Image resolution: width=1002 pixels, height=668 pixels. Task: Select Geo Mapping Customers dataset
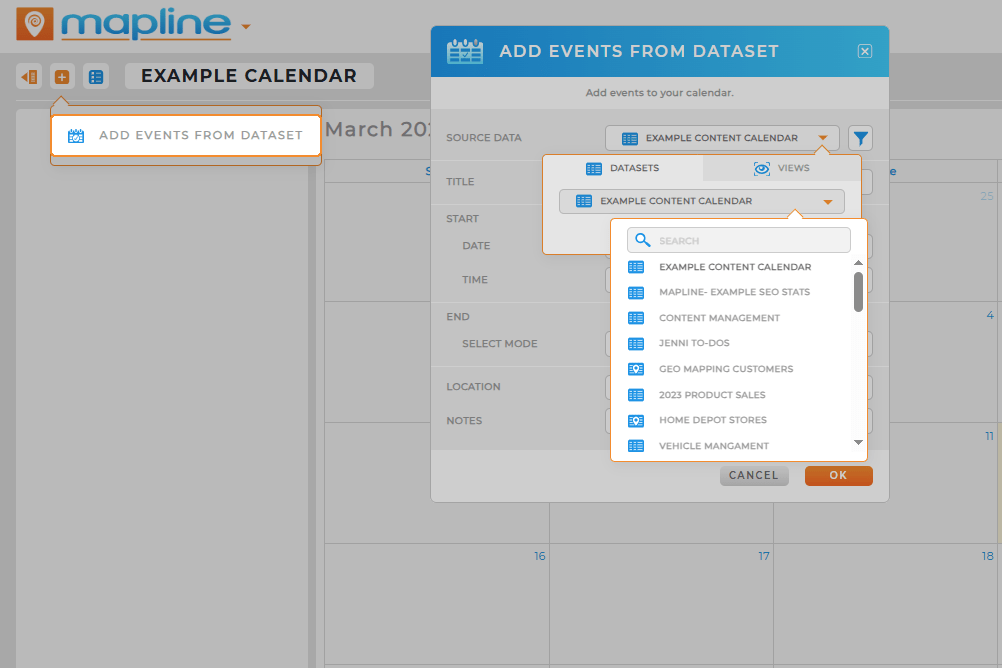pyautogui.click(x=727, y=369)
